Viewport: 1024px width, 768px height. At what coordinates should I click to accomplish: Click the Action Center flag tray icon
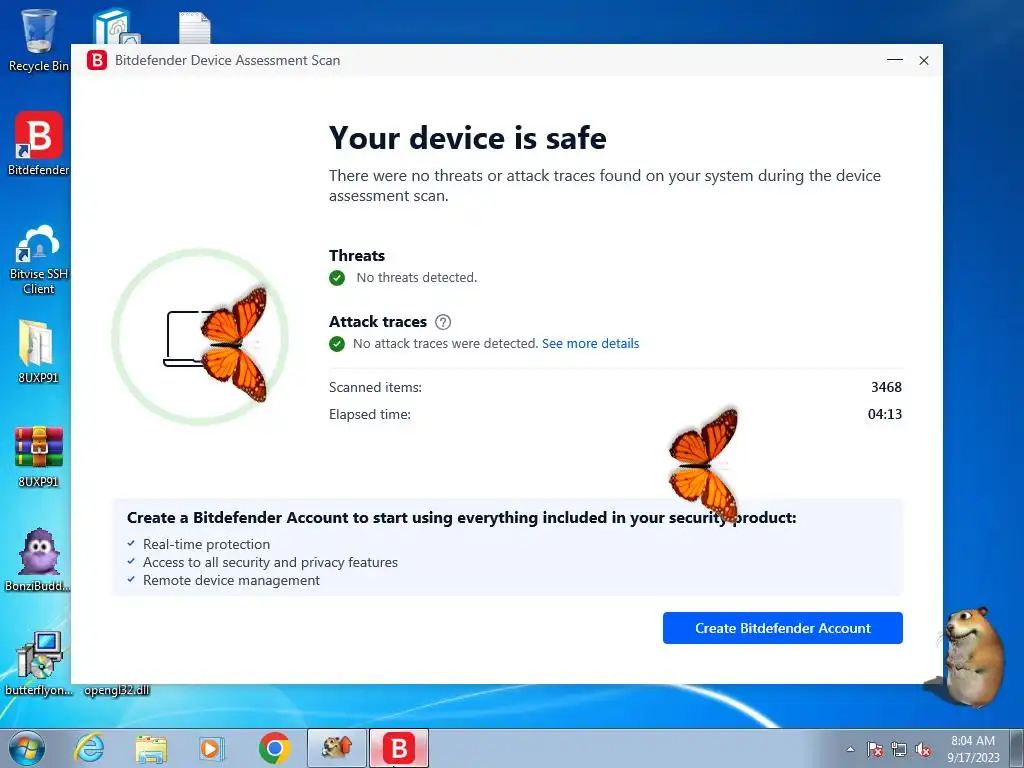875,749
